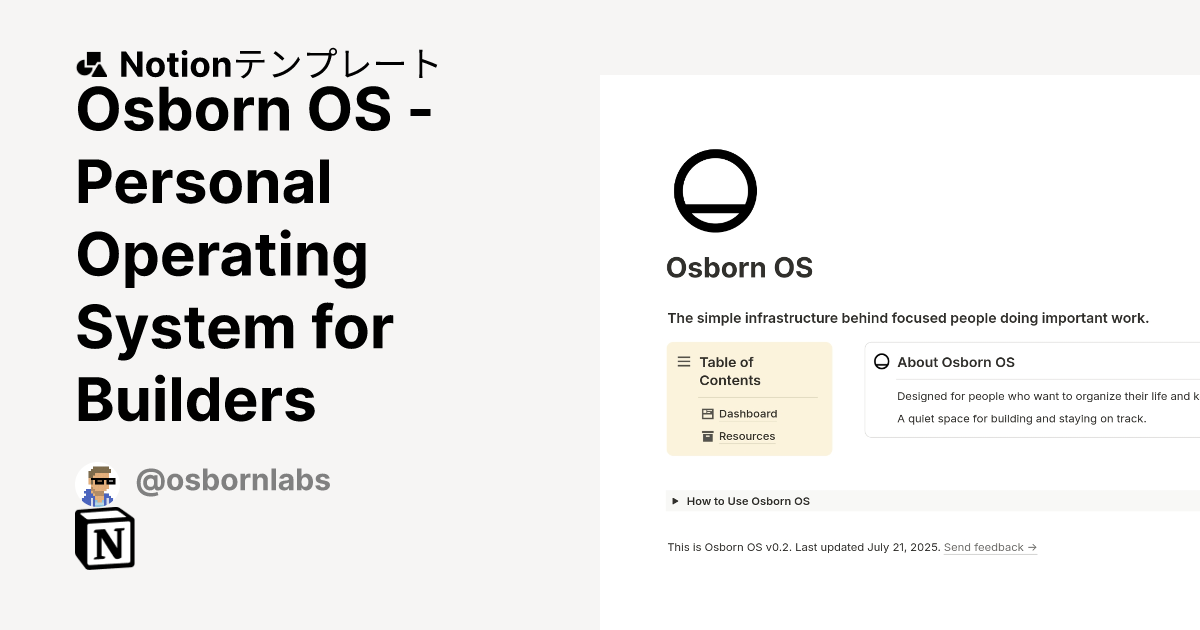Screen dimensions: 1200x630
Task: Open Resources from the Table of Contents
Action: coord(747,436)
